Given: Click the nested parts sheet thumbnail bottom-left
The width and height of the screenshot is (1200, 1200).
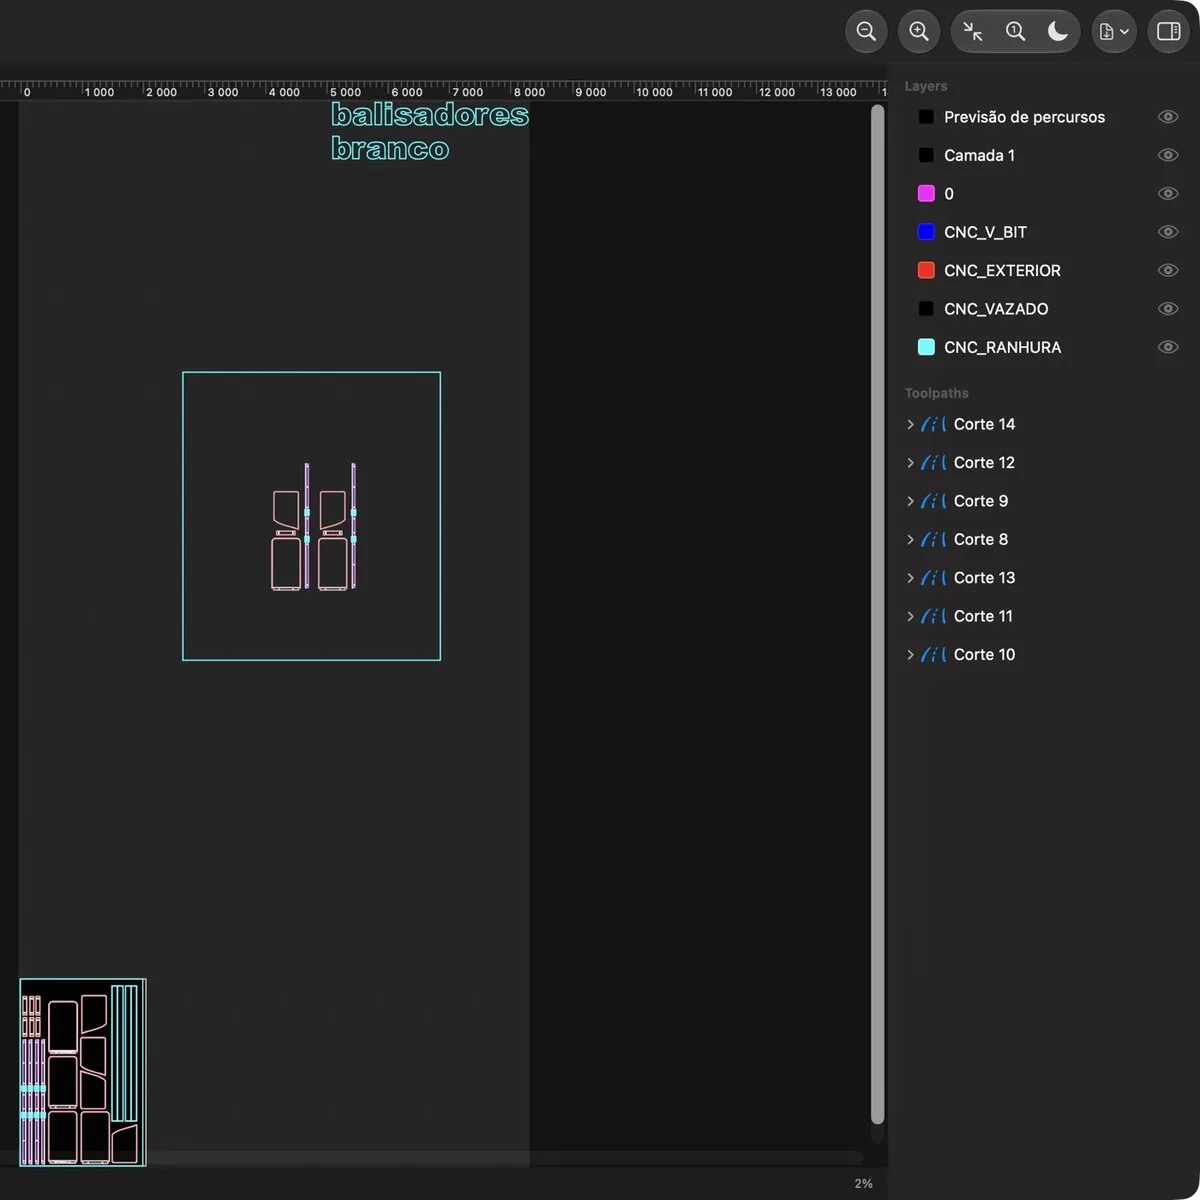Looking at the screenshot, I should click(83, 1072).
